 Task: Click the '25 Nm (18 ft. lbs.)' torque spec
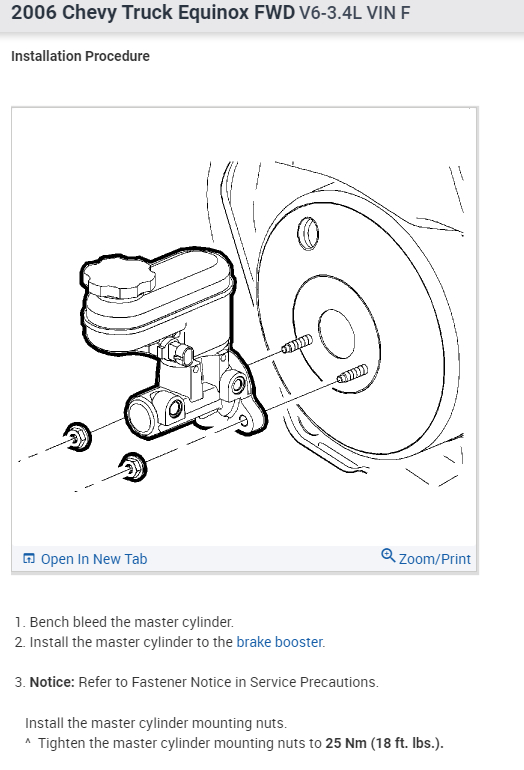pos(384,743)
